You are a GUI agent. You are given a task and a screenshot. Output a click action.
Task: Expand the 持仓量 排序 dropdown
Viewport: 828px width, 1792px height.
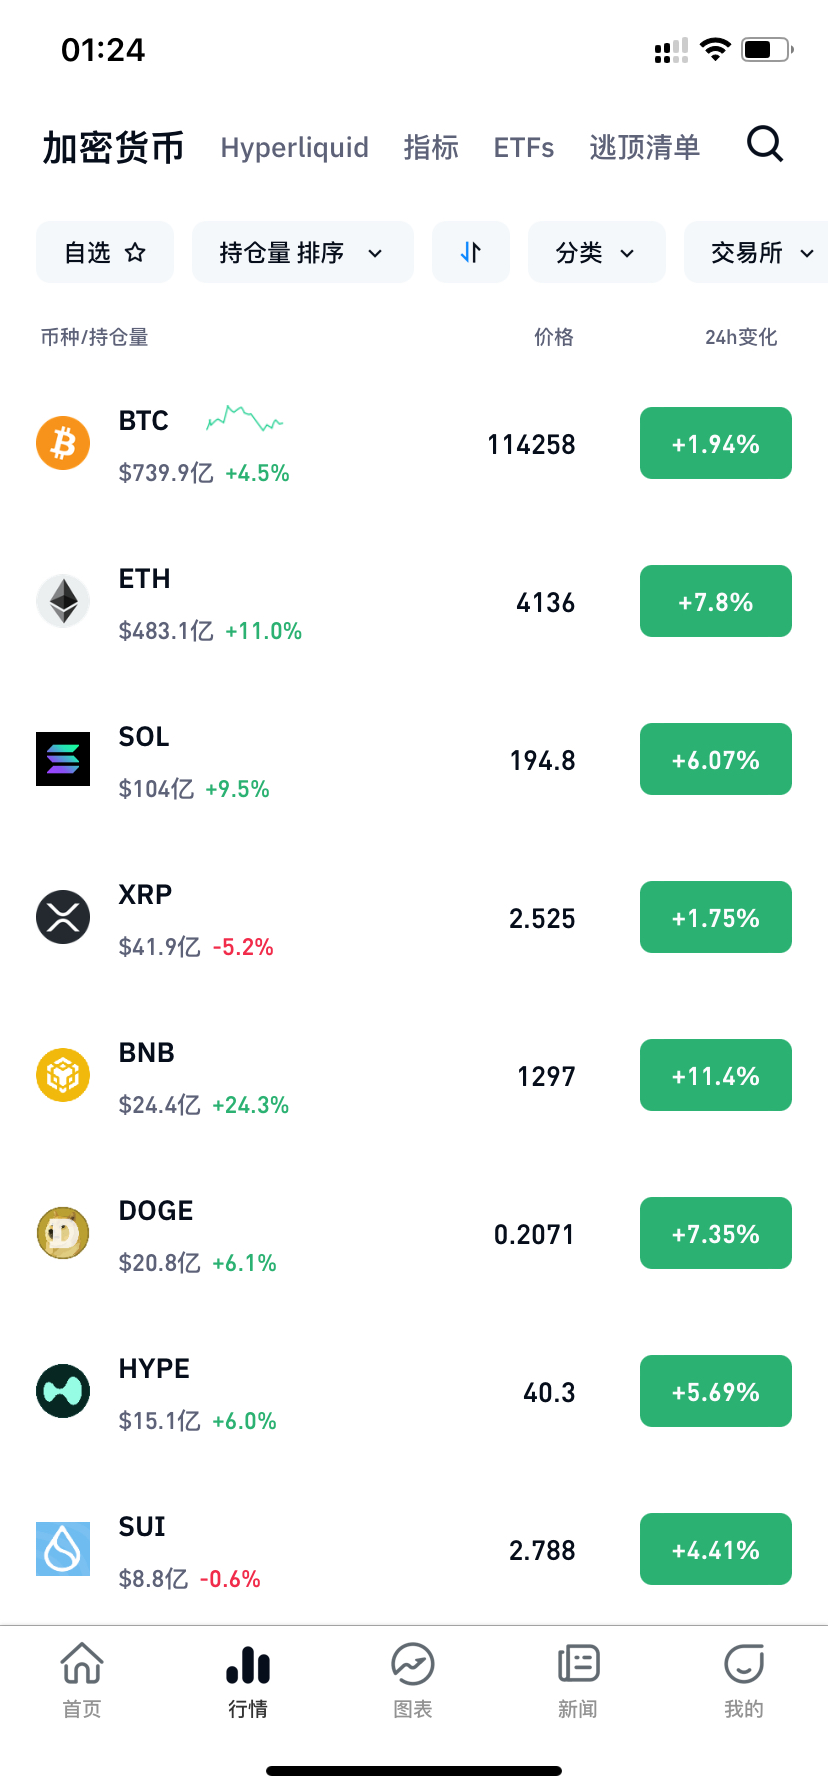(302, 252)
